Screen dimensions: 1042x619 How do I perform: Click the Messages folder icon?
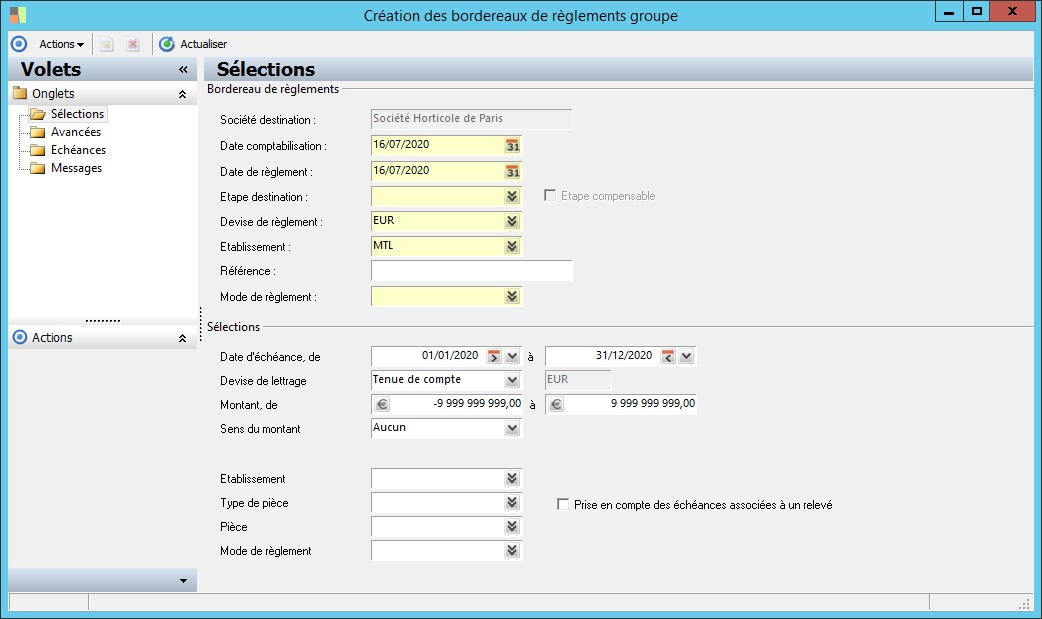point(38,168)
